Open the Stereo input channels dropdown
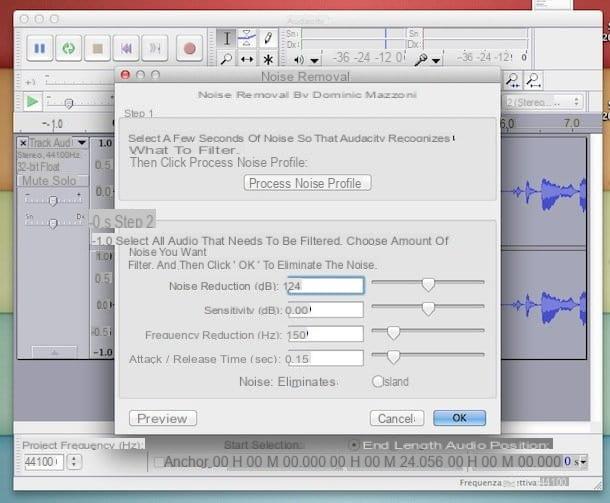 coord(545,102)
